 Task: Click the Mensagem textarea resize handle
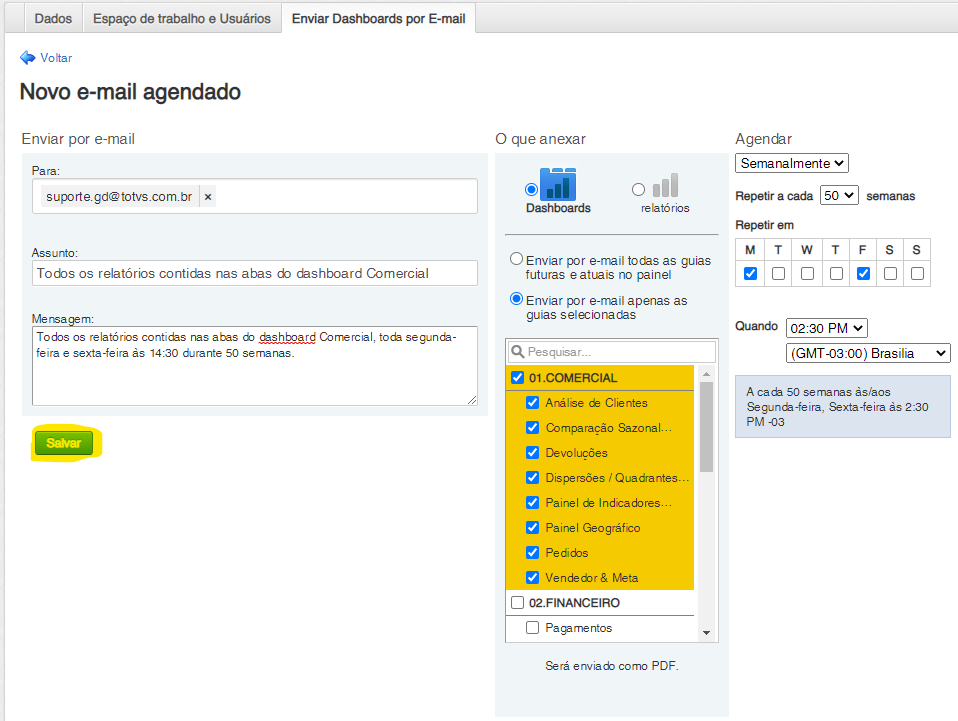pos(472,400)
